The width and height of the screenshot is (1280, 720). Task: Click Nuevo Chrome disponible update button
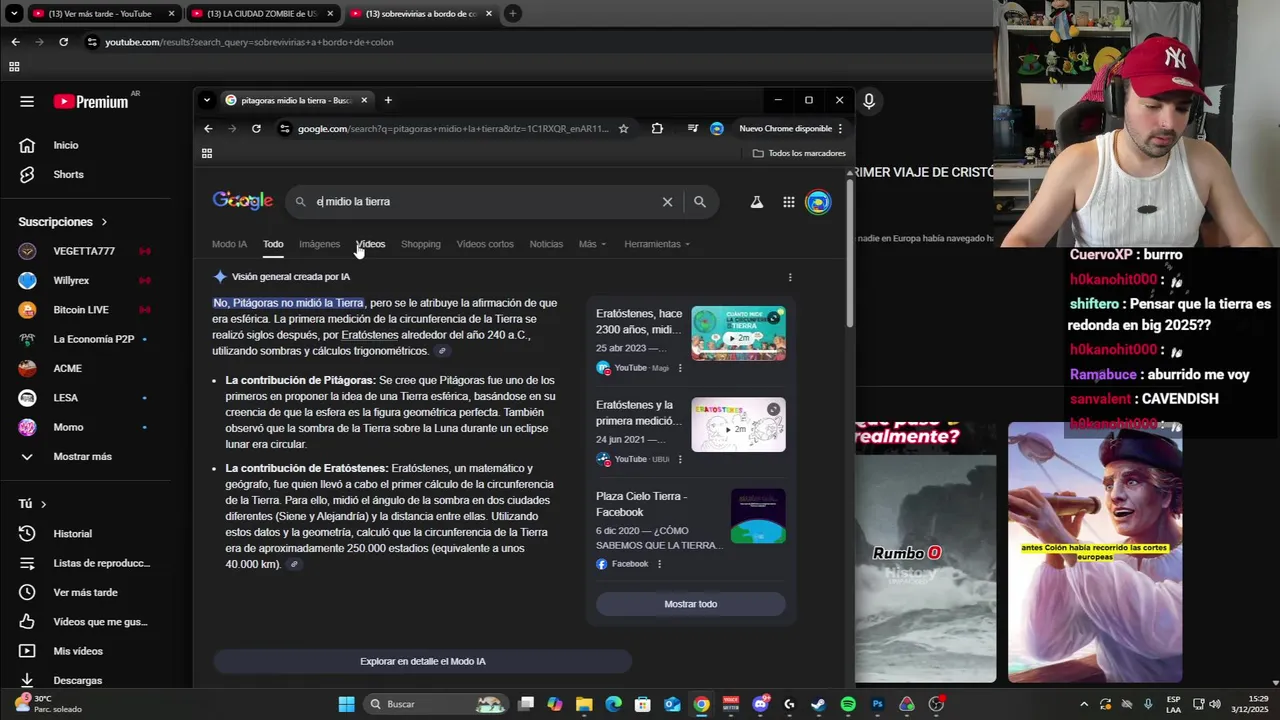tap(785, 128)
